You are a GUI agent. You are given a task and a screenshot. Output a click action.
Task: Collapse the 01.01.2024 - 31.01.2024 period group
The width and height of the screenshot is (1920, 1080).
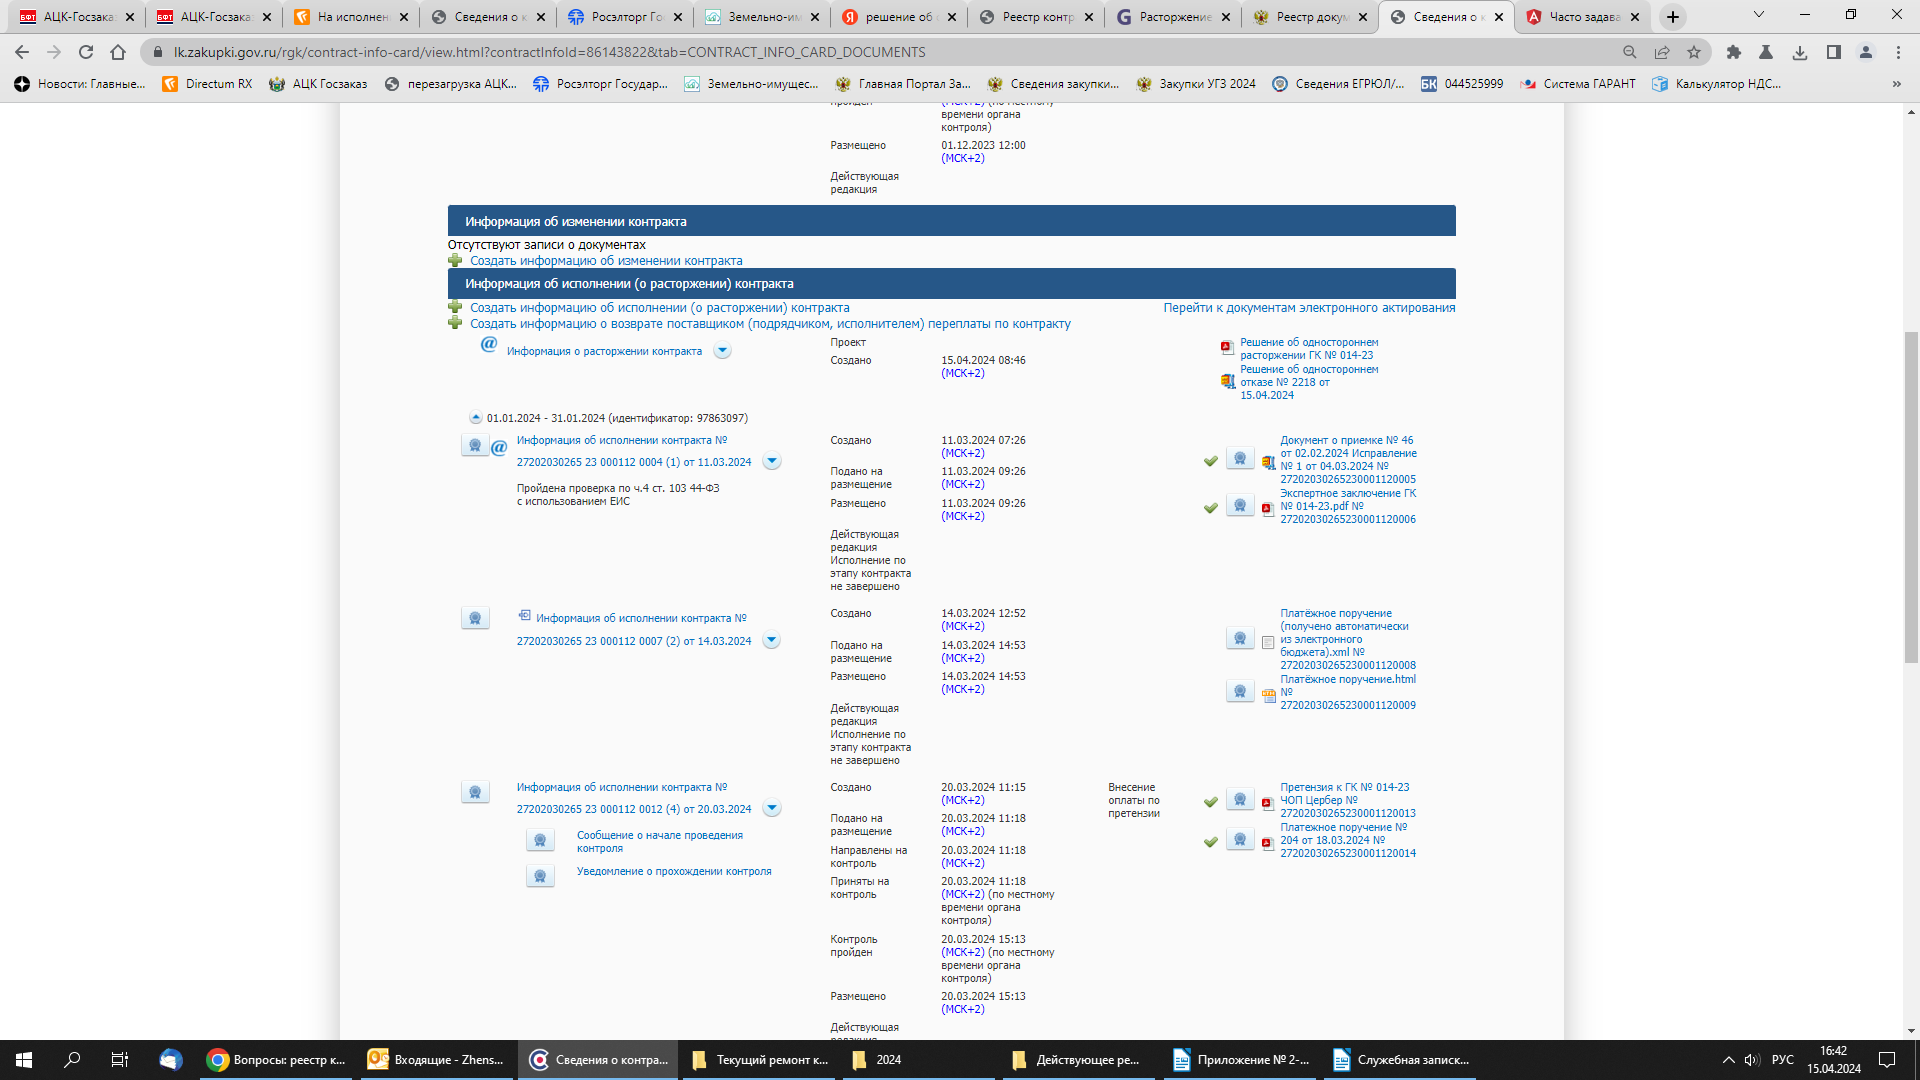tap(476, 418)
